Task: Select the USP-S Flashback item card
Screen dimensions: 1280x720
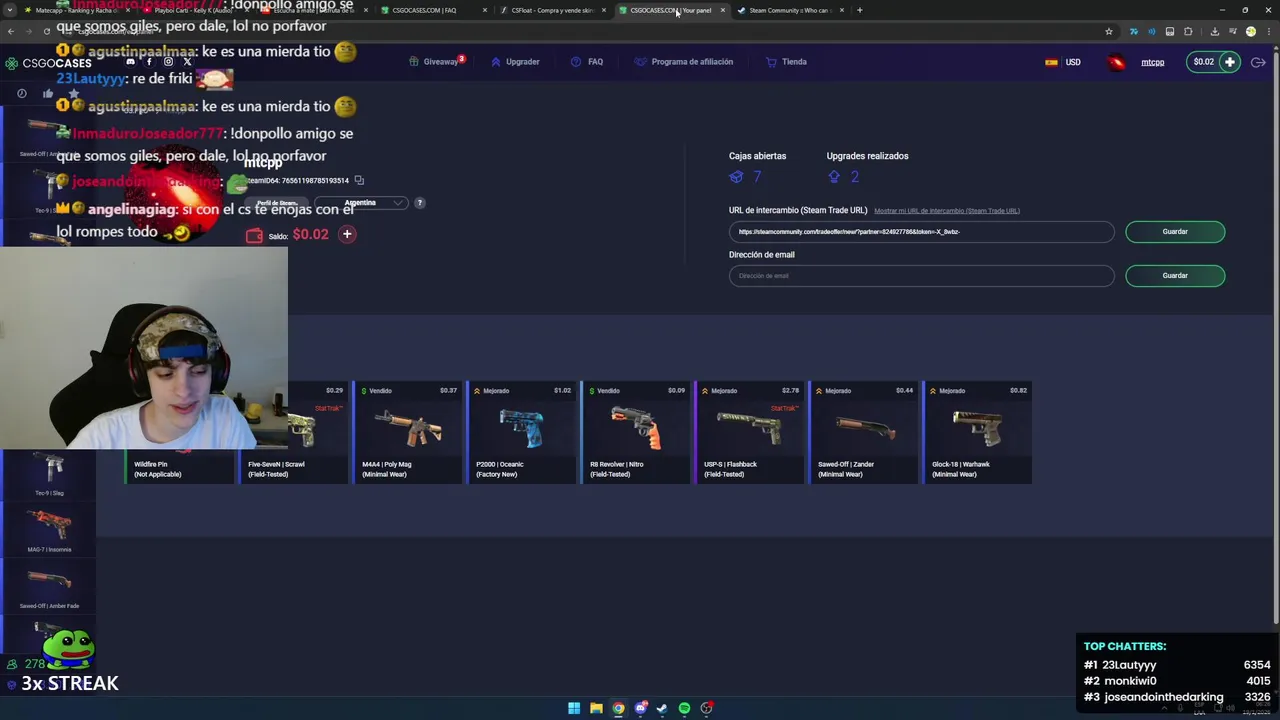Action: [x=750, y=432]
